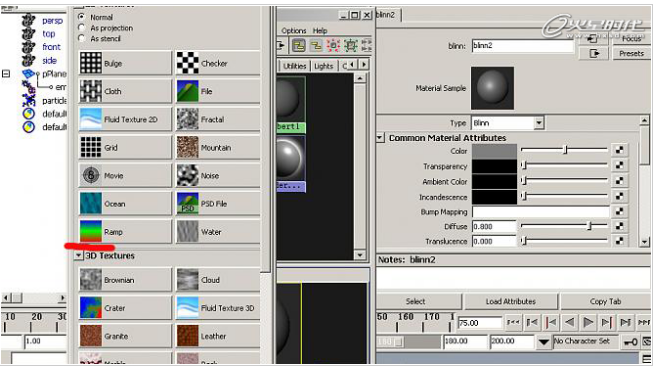
Task: Open the Incandescence color swatch
Action: click(495, 197)
